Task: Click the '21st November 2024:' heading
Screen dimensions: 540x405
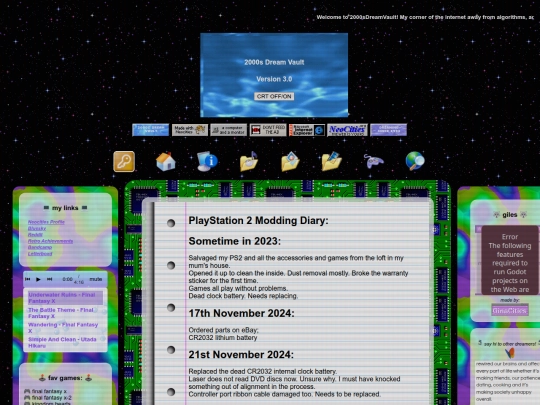Action: tap(241, 354)
